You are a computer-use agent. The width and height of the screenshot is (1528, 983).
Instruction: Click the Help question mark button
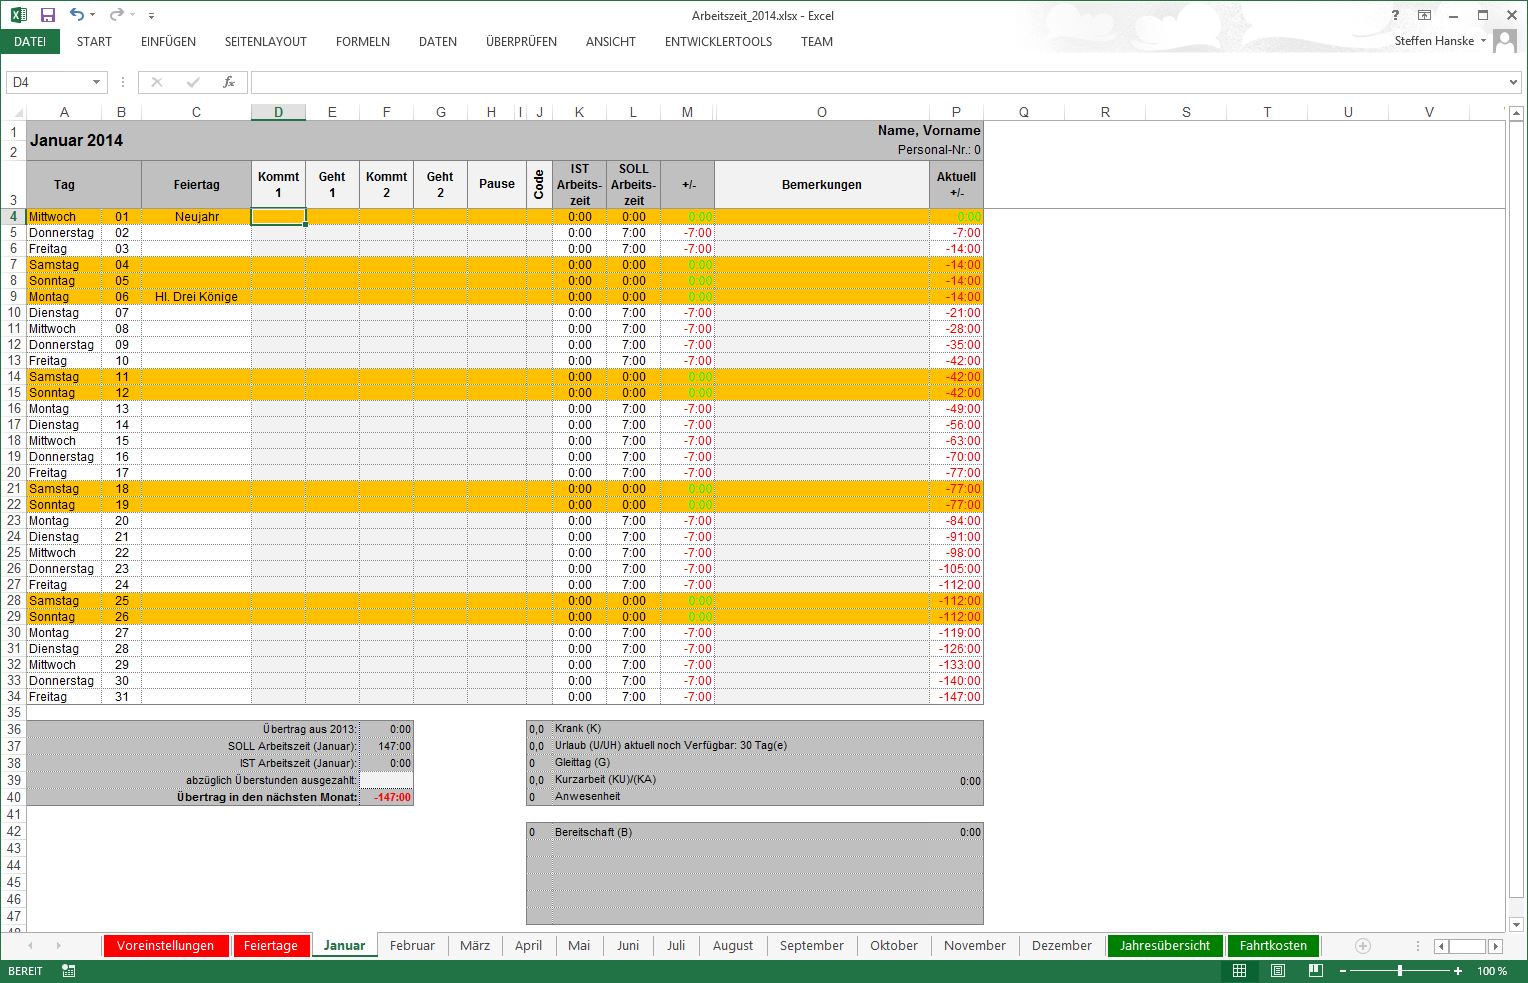click(1395, 15)
